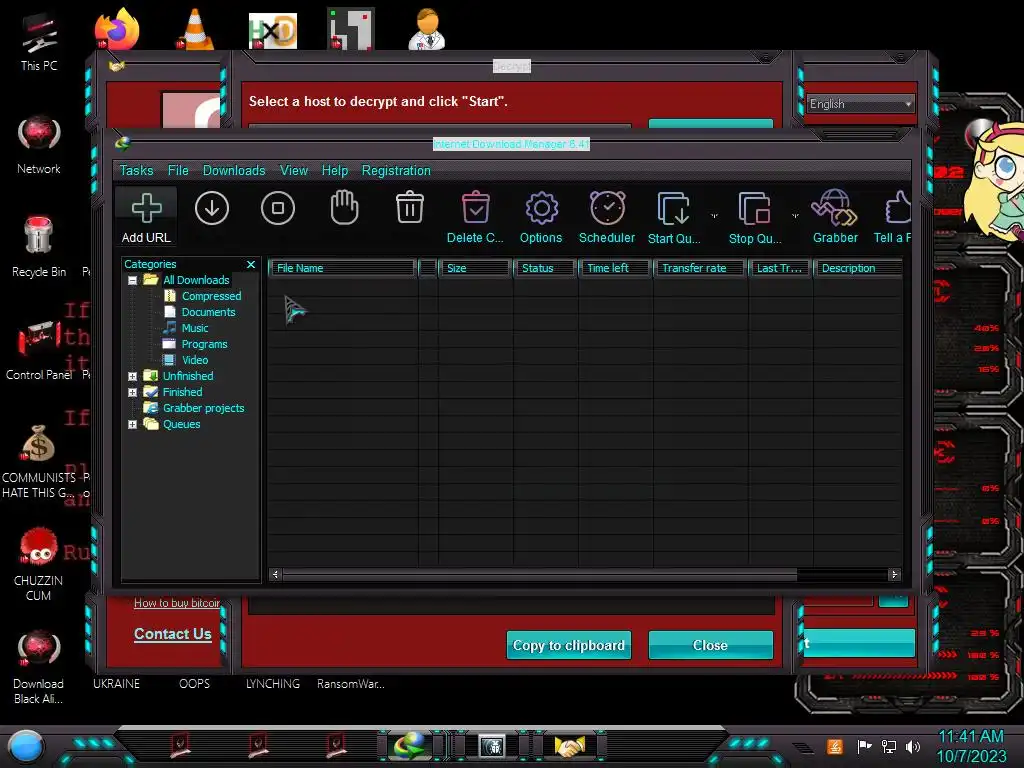Click the horizontal scrollbar right arrow
The width and height of the screenshot is (1024, 768).
point(894,575)
